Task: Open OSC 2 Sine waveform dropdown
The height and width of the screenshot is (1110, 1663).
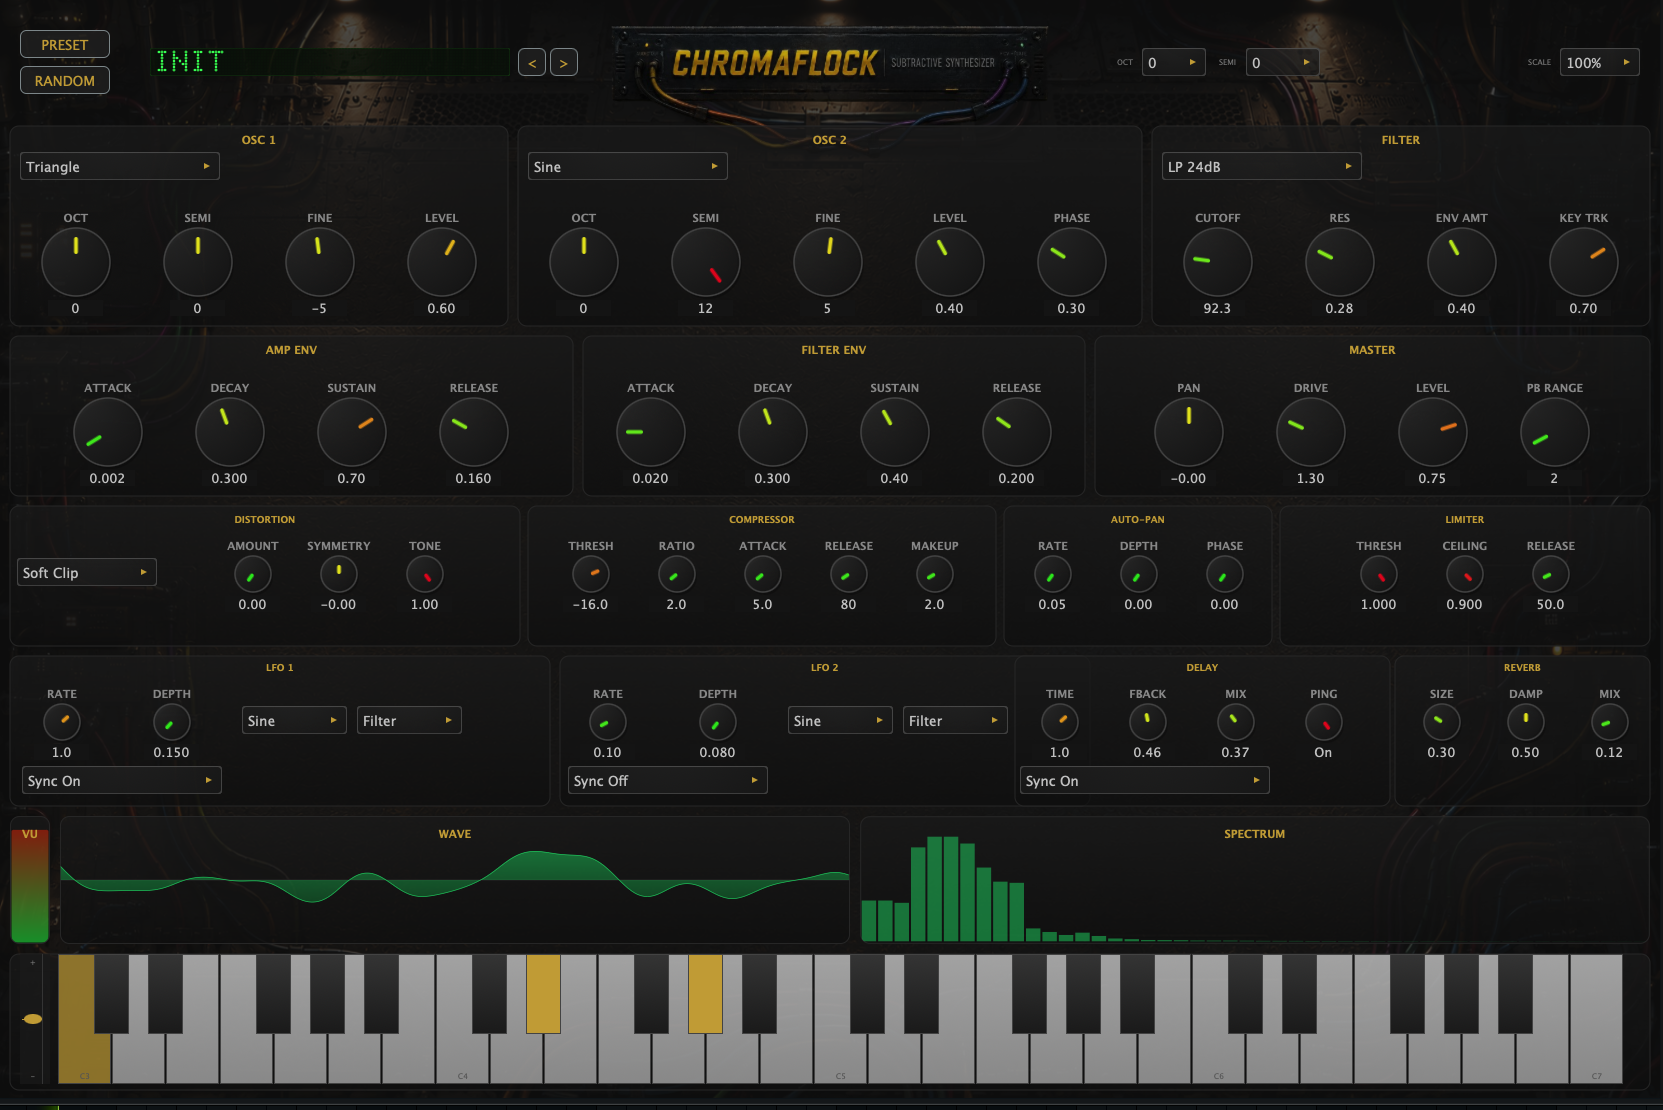Action: pyautogui.click(x=627, y=167)
